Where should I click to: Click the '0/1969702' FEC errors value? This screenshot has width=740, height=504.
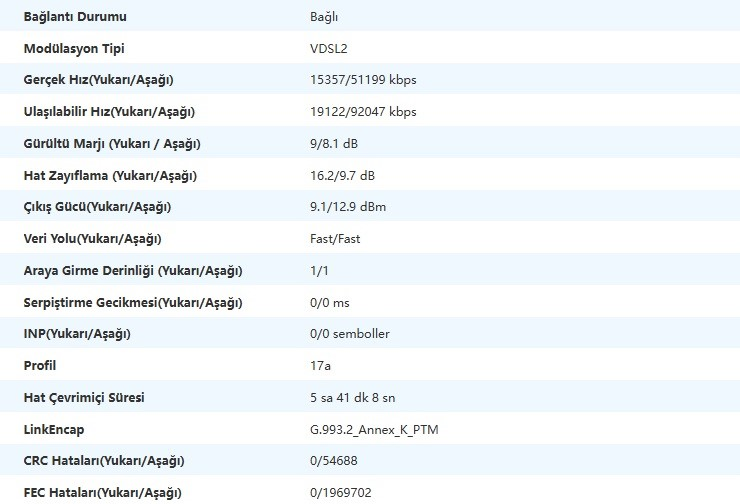(x=341, y=493)
